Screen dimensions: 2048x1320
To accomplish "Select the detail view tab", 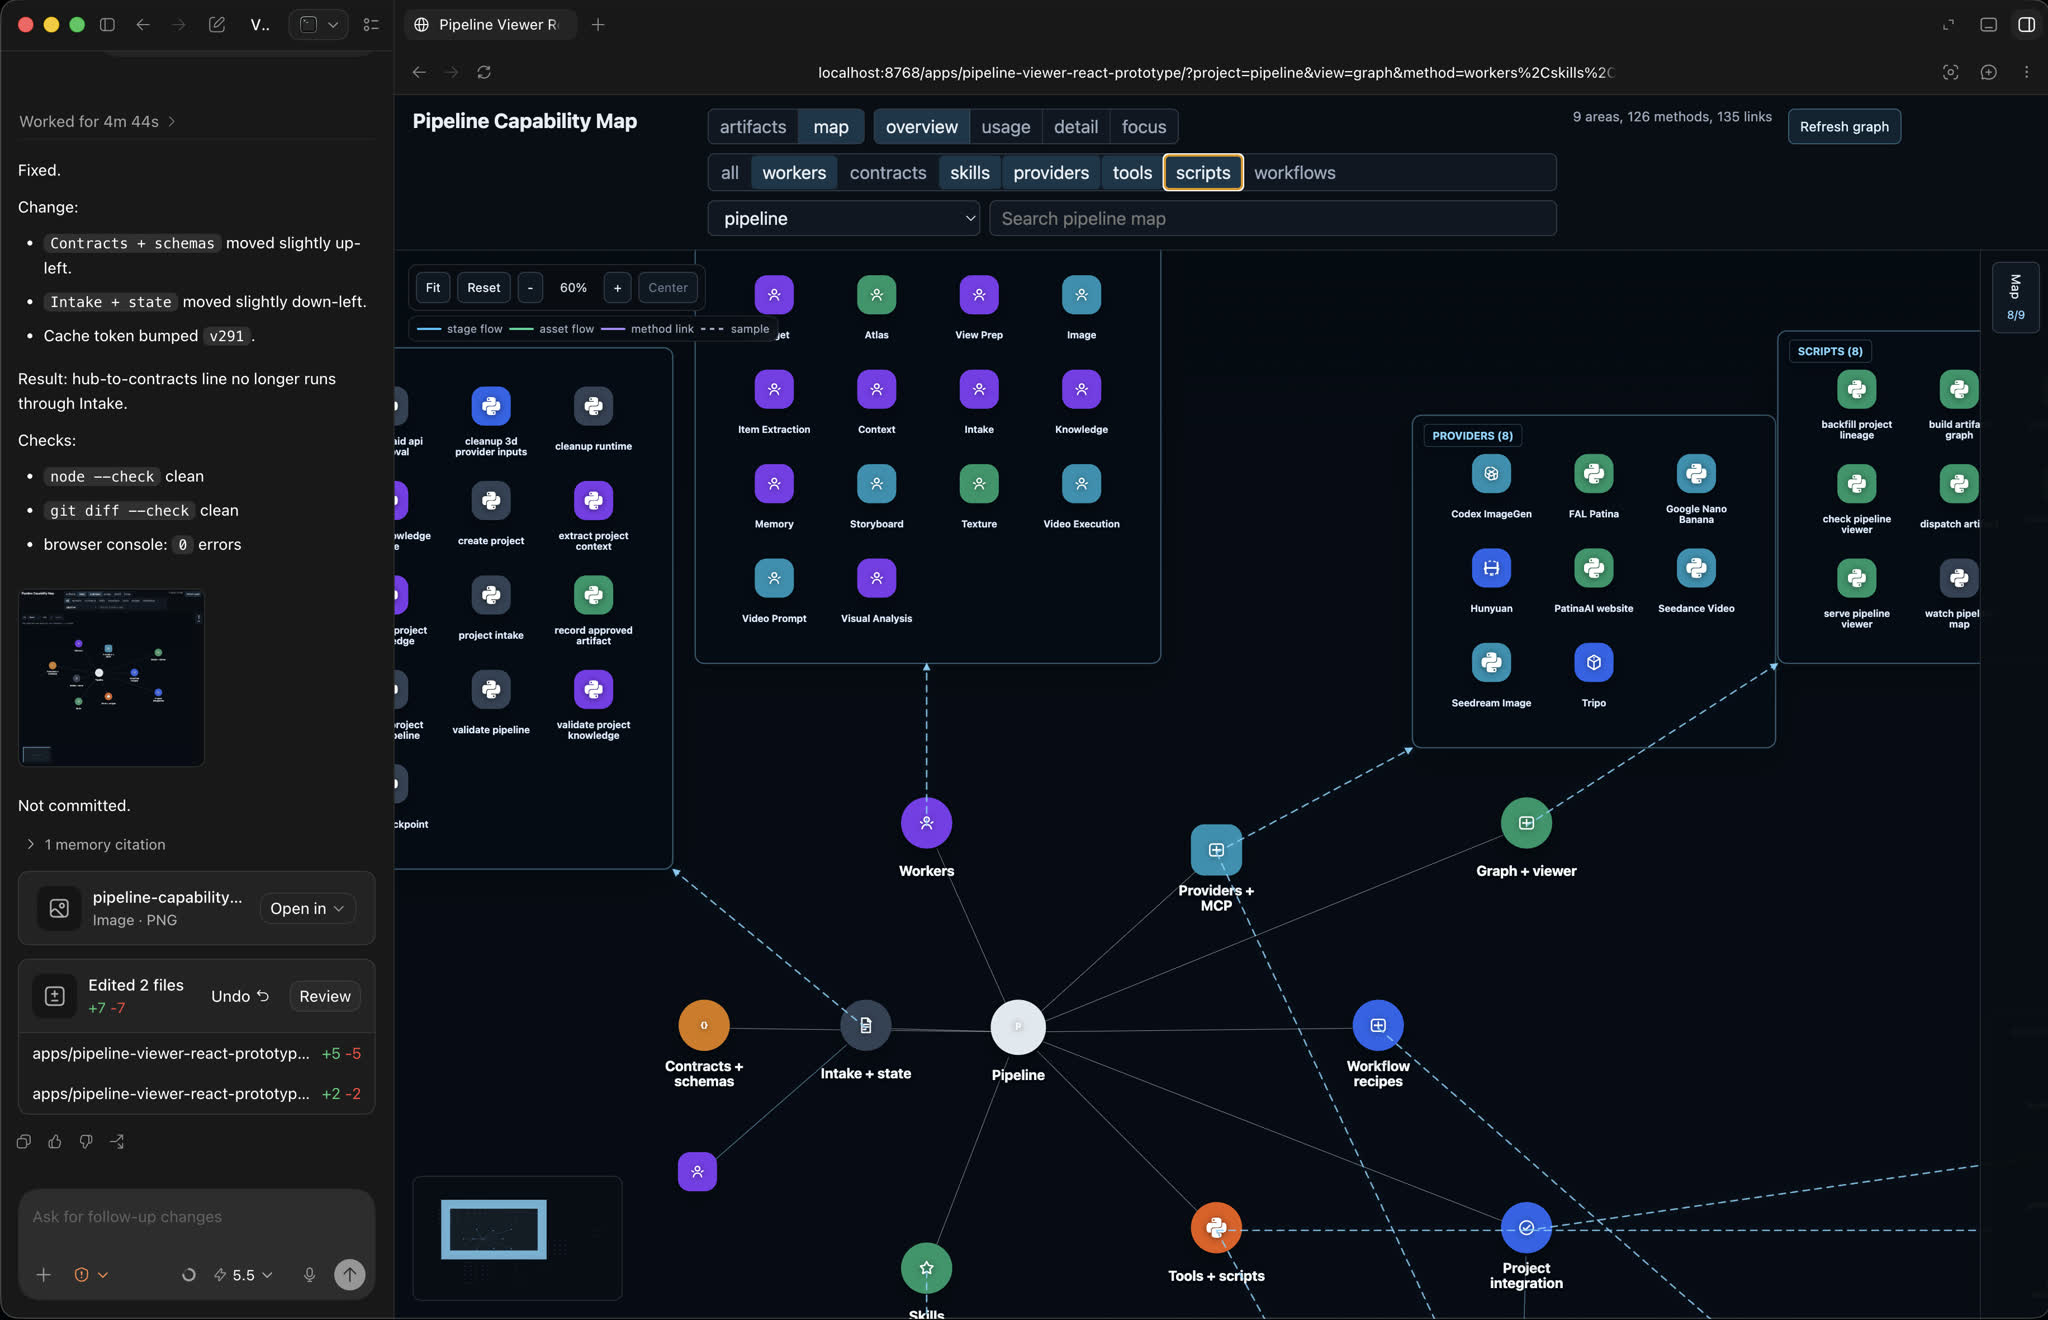I will tap(1076, 127).
